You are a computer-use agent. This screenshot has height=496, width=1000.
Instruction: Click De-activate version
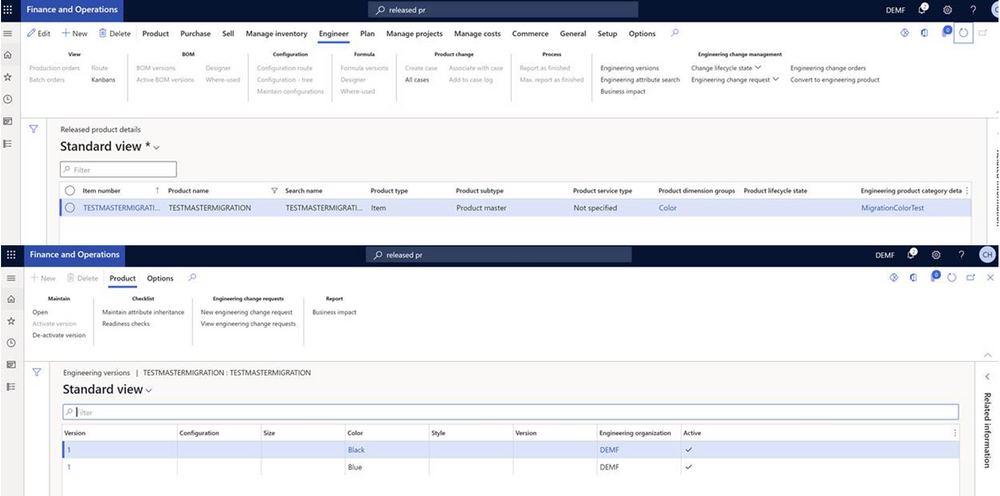[x=59, y=335]
